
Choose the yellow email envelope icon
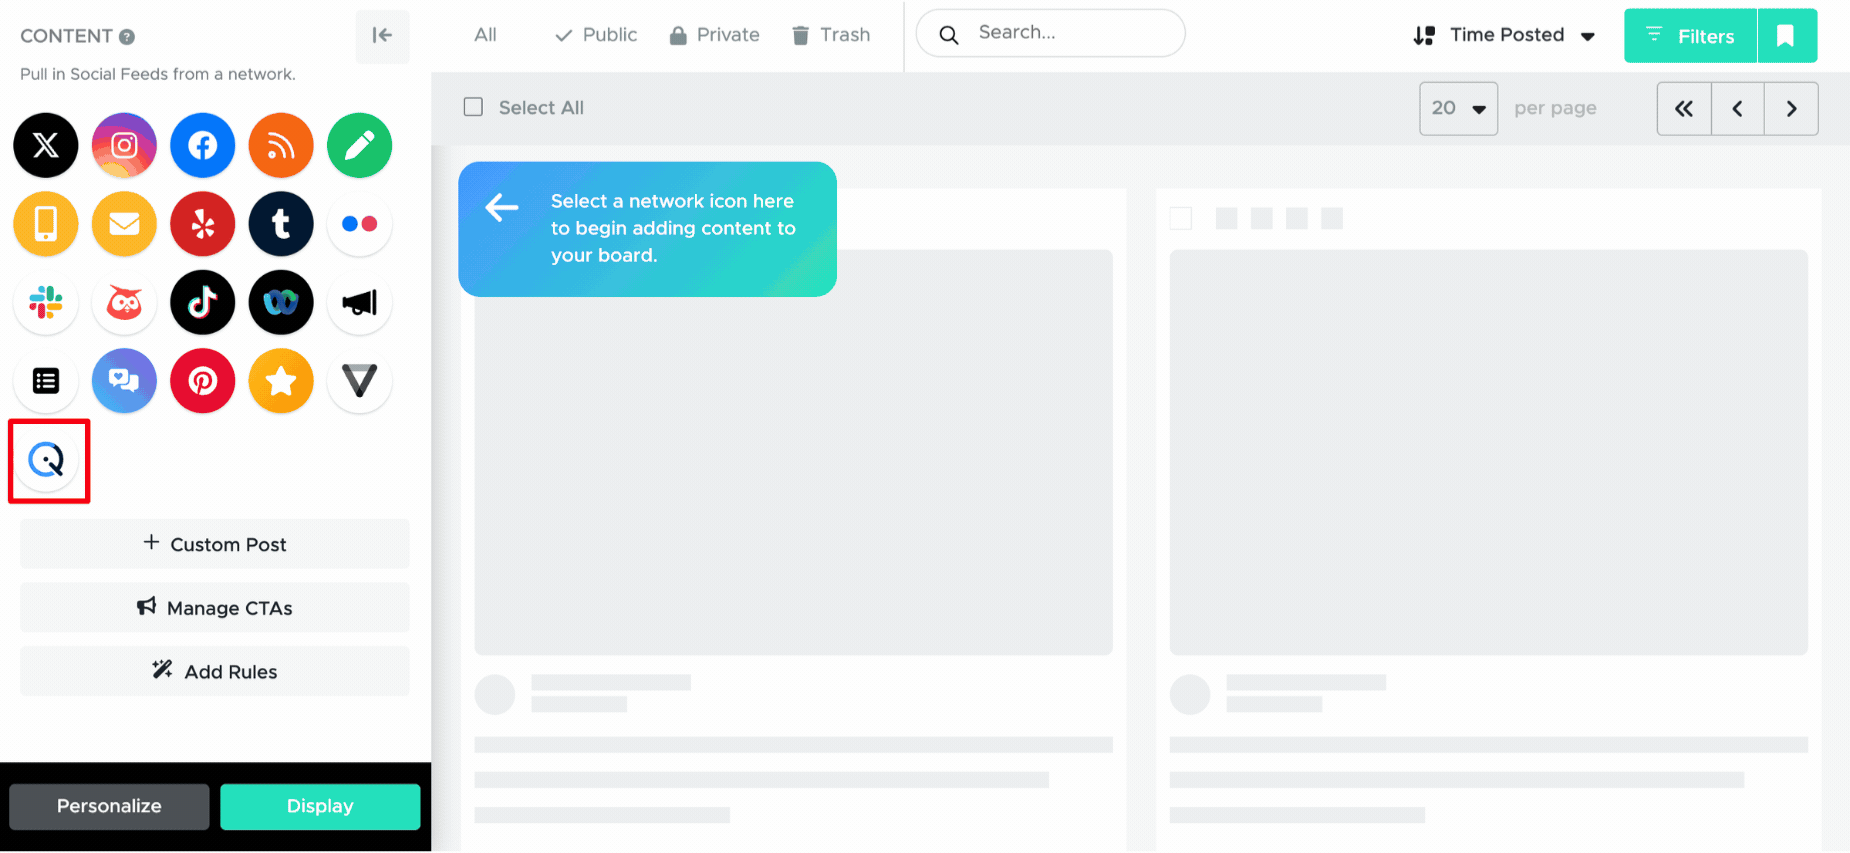[124, 224]
